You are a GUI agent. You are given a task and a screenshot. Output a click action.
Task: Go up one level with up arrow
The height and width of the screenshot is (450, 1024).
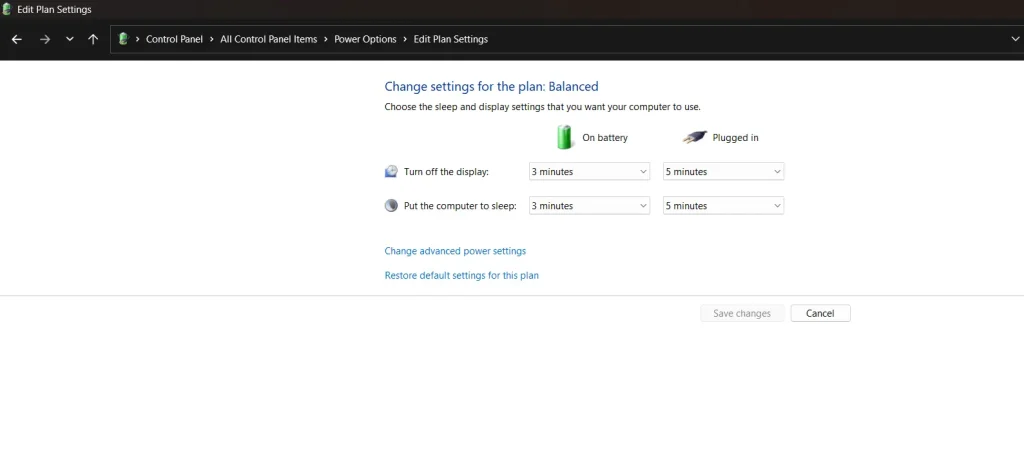[93, 39]
